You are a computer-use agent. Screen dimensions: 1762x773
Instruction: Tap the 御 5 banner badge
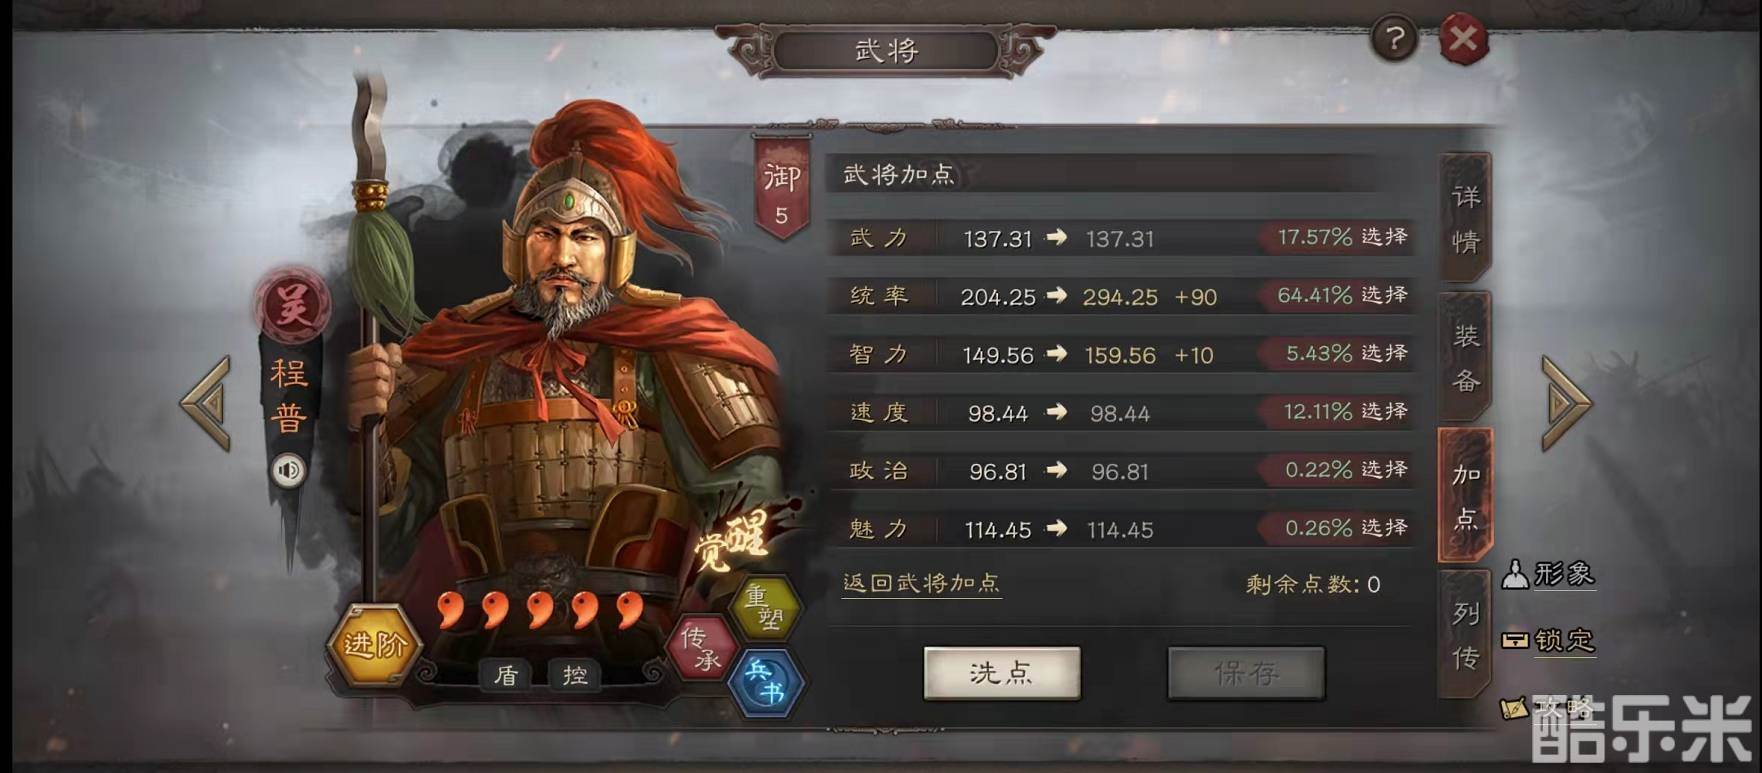(x=782, y=188)
